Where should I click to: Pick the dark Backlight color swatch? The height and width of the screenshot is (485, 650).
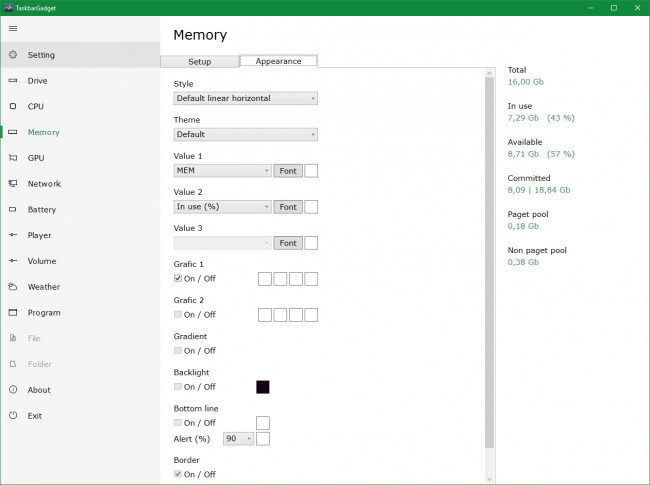(263, 387)
